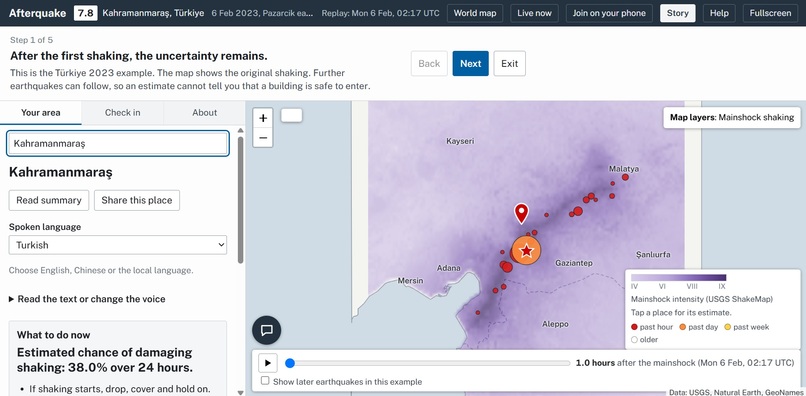
Task: Open Help
Action: point(719,13)
